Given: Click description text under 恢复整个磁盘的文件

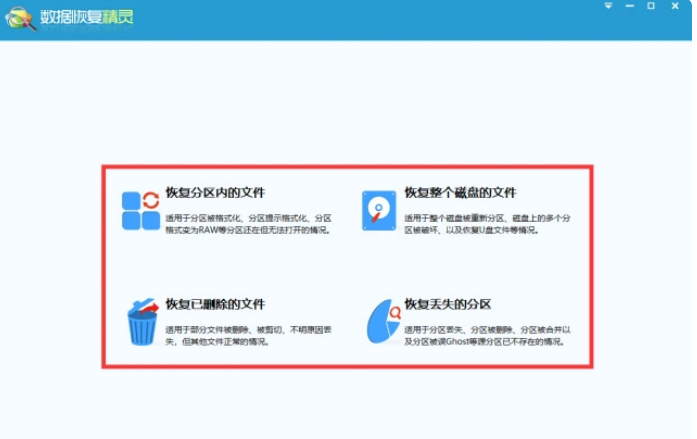Looking at the screenshot, I should pos(487,223).
